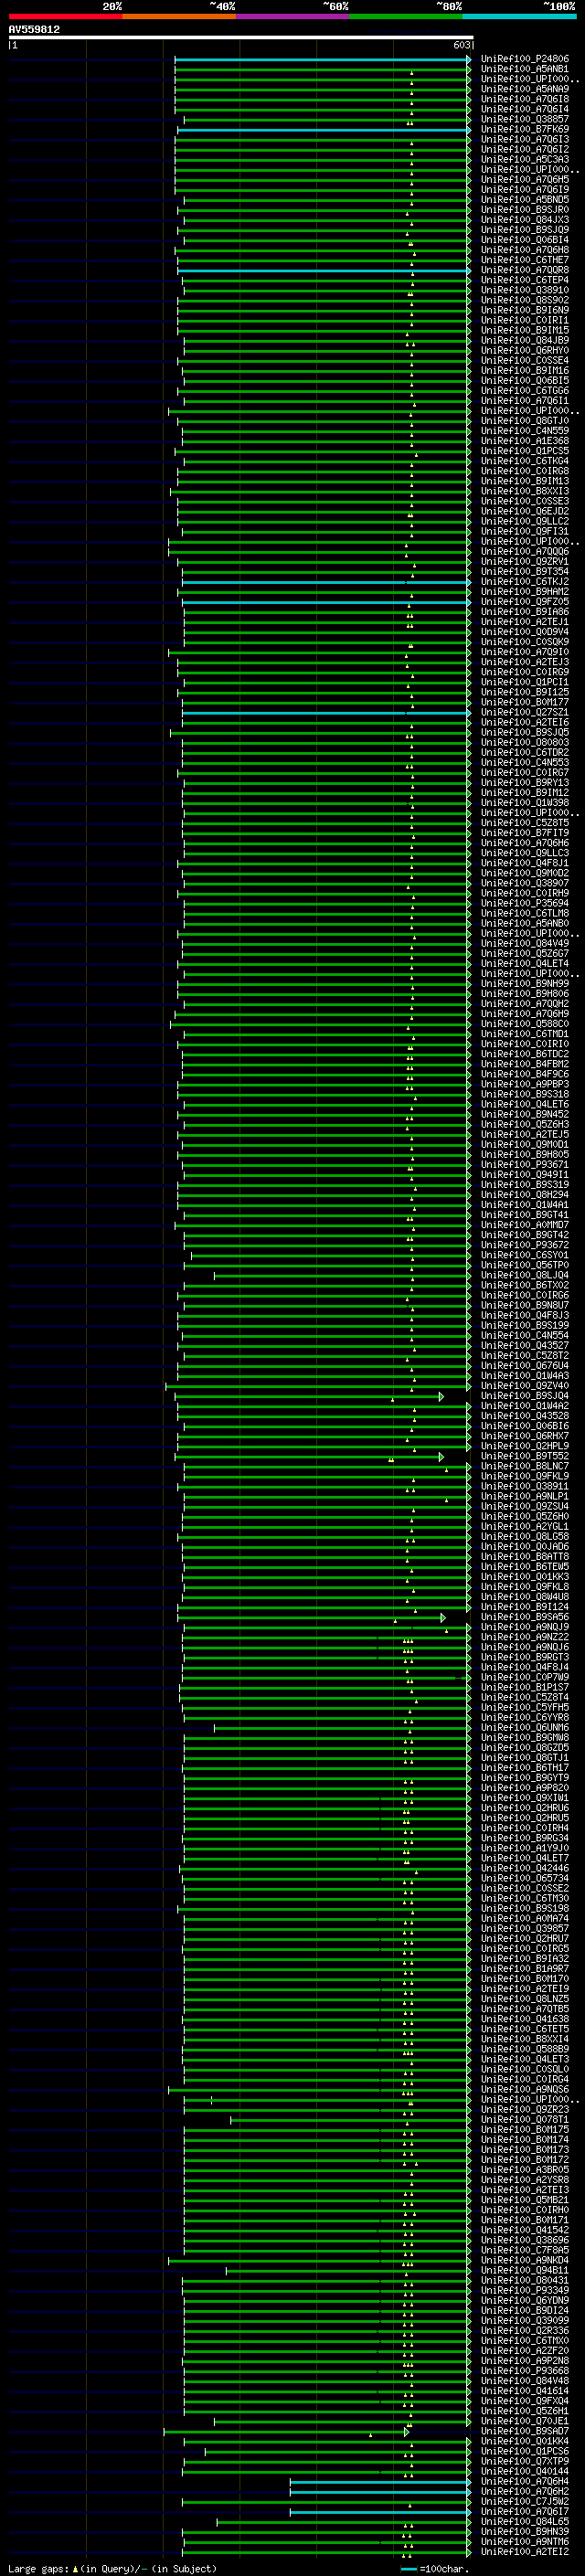Select hit UniRef100_B7FK69

click(x=525, y=129)
